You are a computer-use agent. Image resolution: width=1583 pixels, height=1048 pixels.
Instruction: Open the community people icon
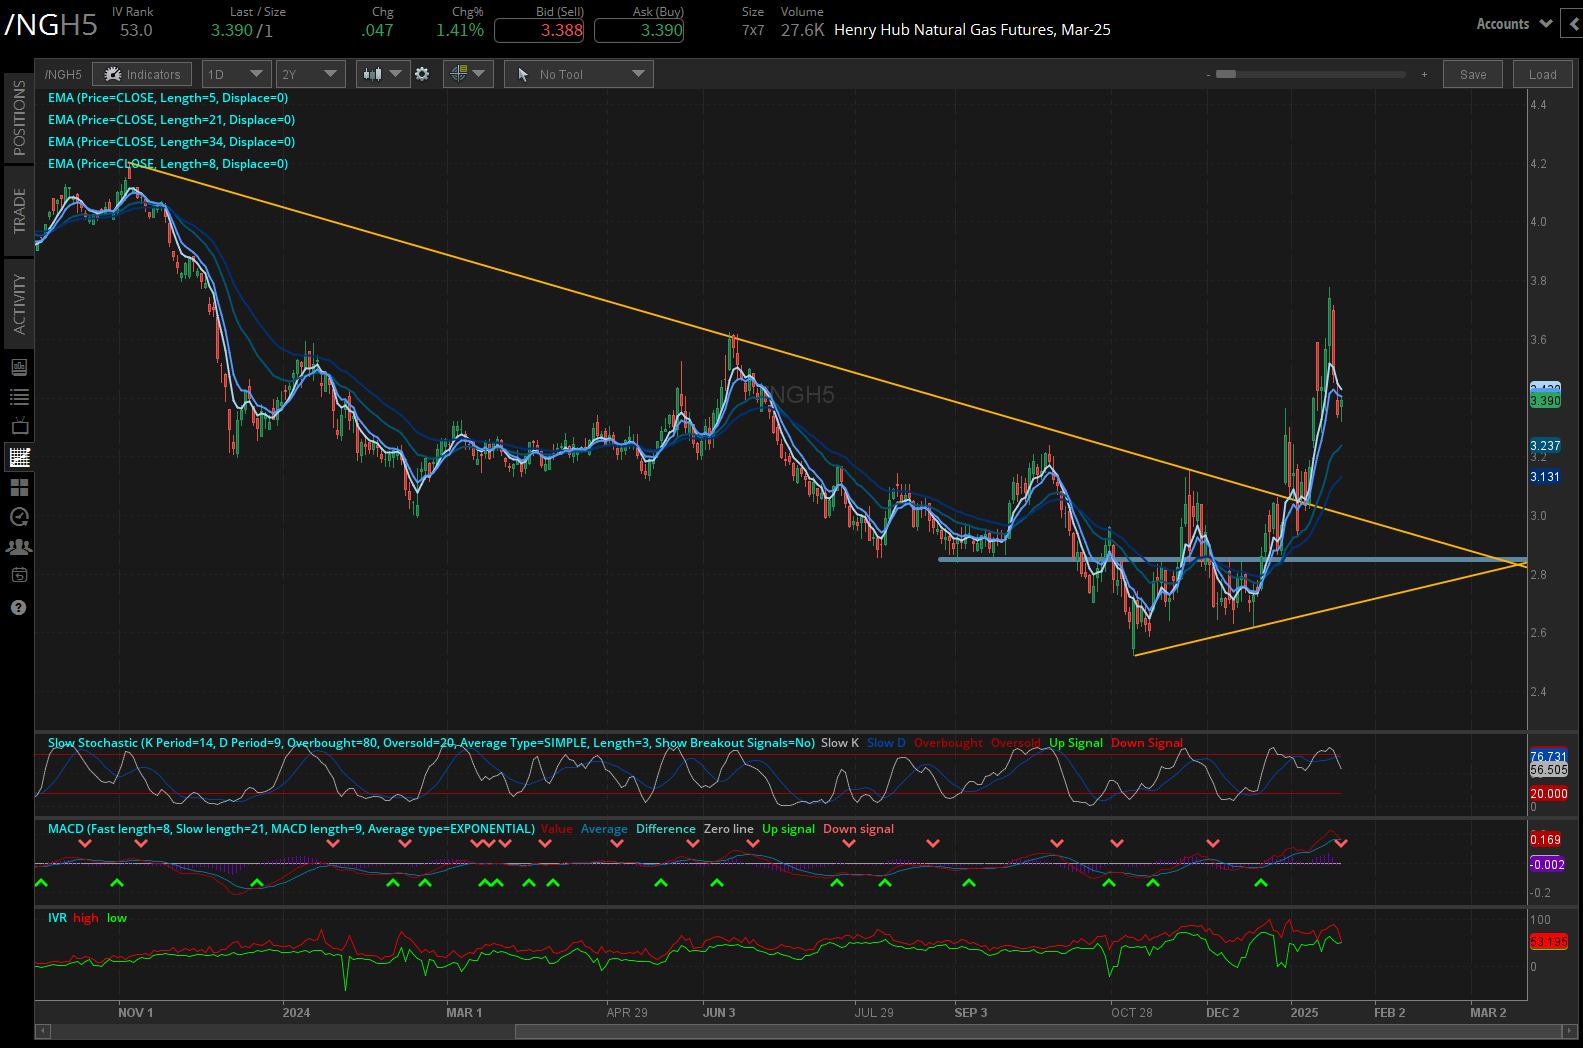click(x=19, y=547)
